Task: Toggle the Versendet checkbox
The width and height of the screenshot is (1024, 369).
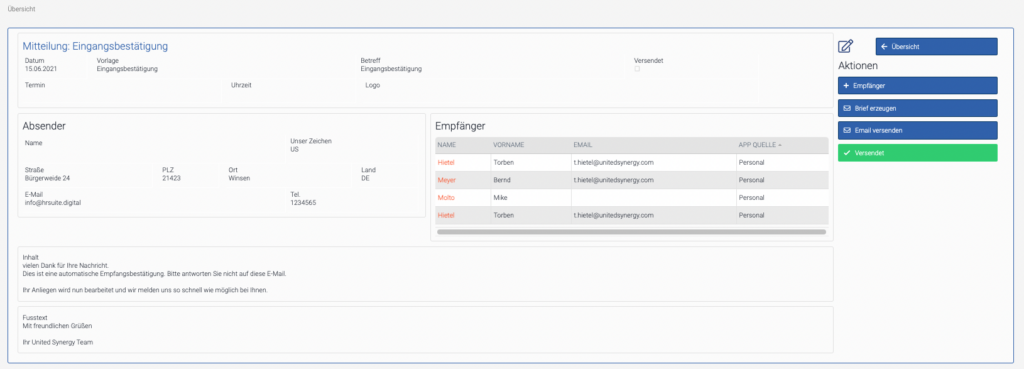Action: 637,69
